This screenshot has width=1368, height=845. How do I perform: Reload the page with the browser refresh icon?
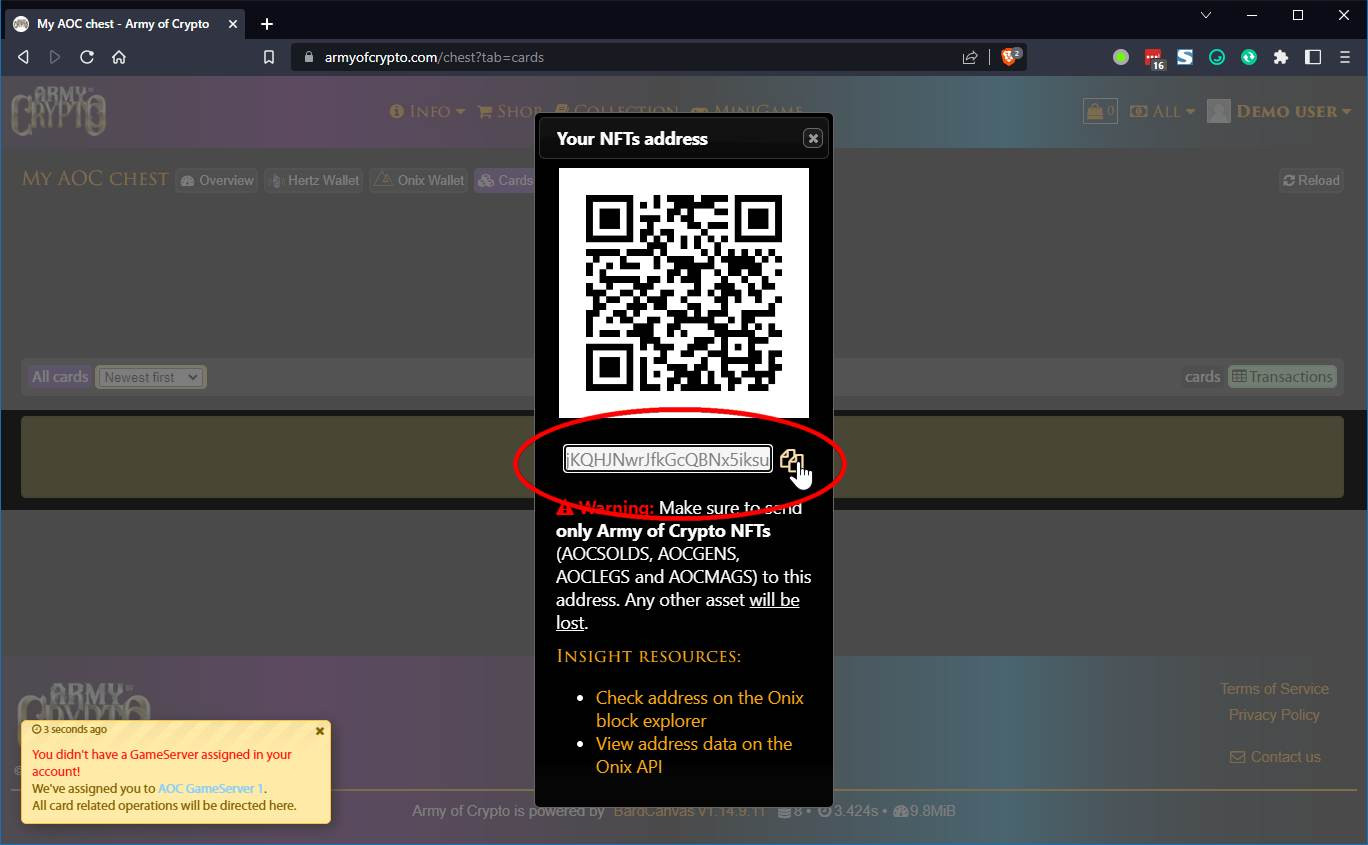coord(87,57)
